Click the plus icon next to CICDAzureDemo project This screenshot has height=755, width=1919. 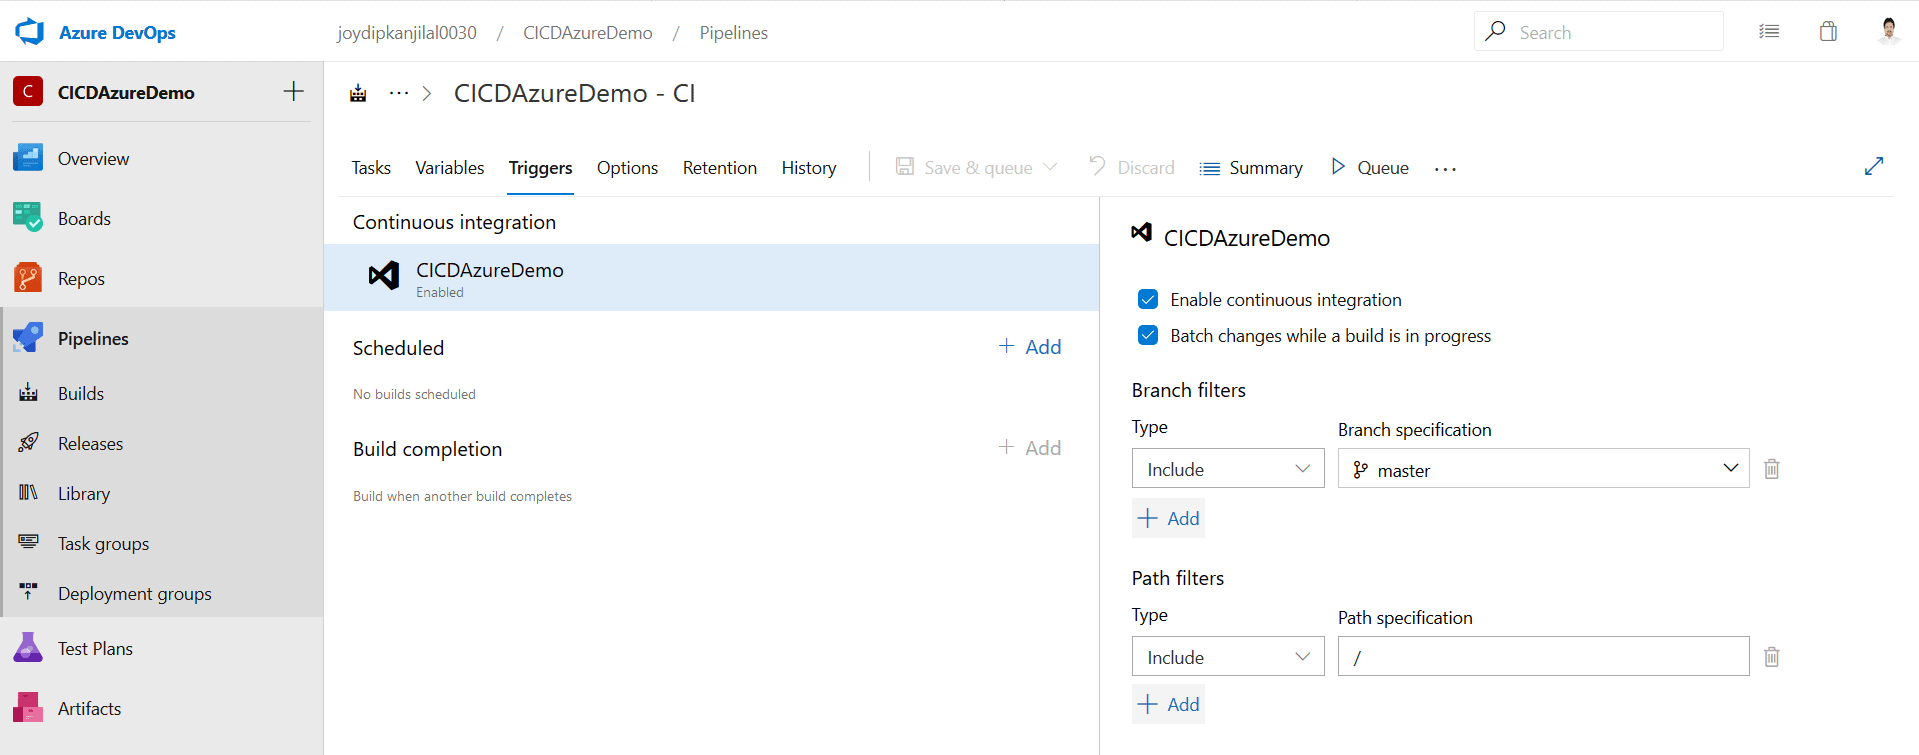pyautogui.click(x=293, y=92)
